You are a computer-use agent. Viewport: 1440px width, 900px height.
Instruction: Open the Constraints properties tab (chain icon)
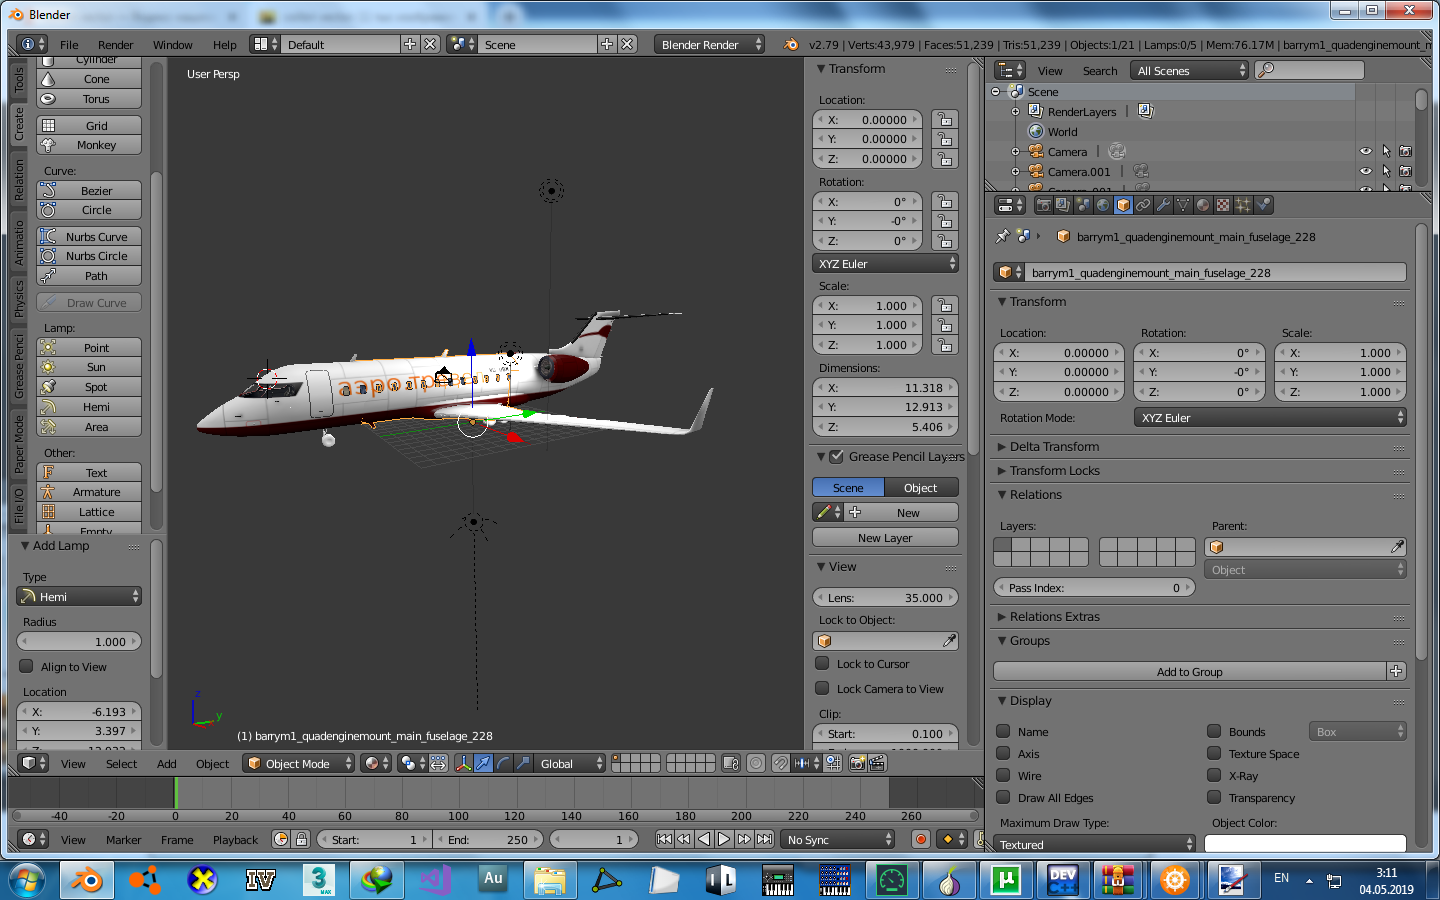1143,205
